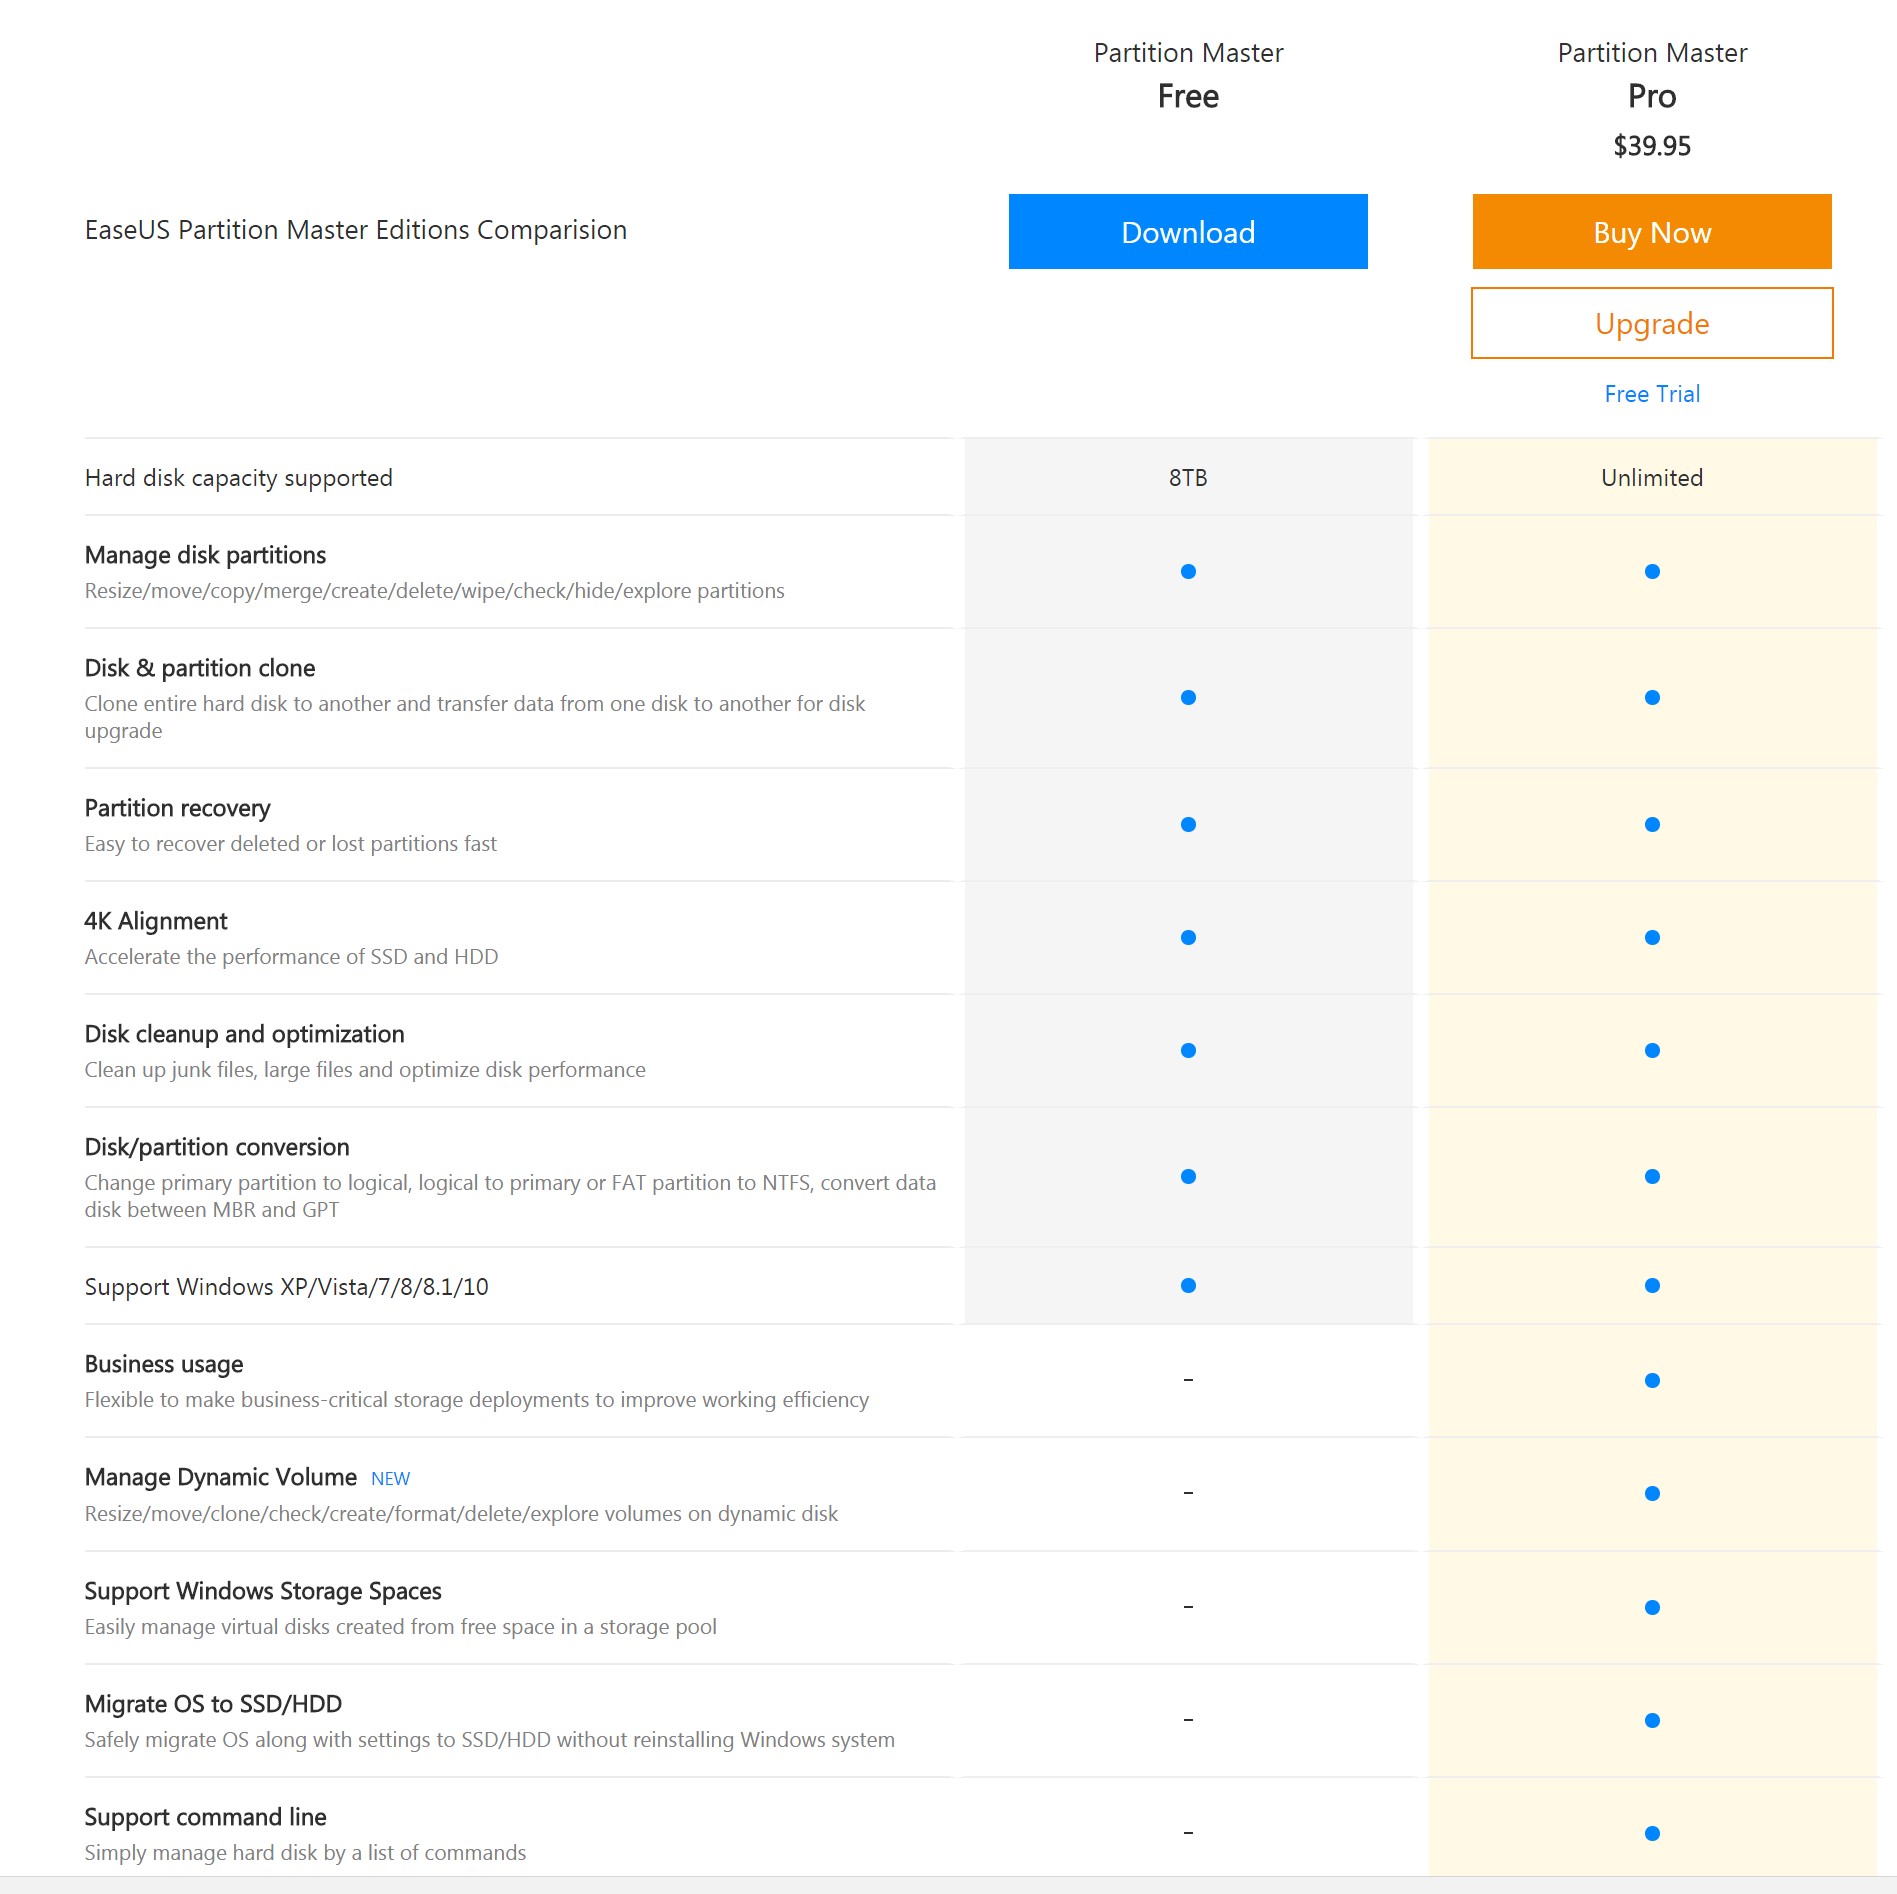Click the Pro price $39.95
Viewport: 1897px width, 1894px height.
(x=1651, y=146)
